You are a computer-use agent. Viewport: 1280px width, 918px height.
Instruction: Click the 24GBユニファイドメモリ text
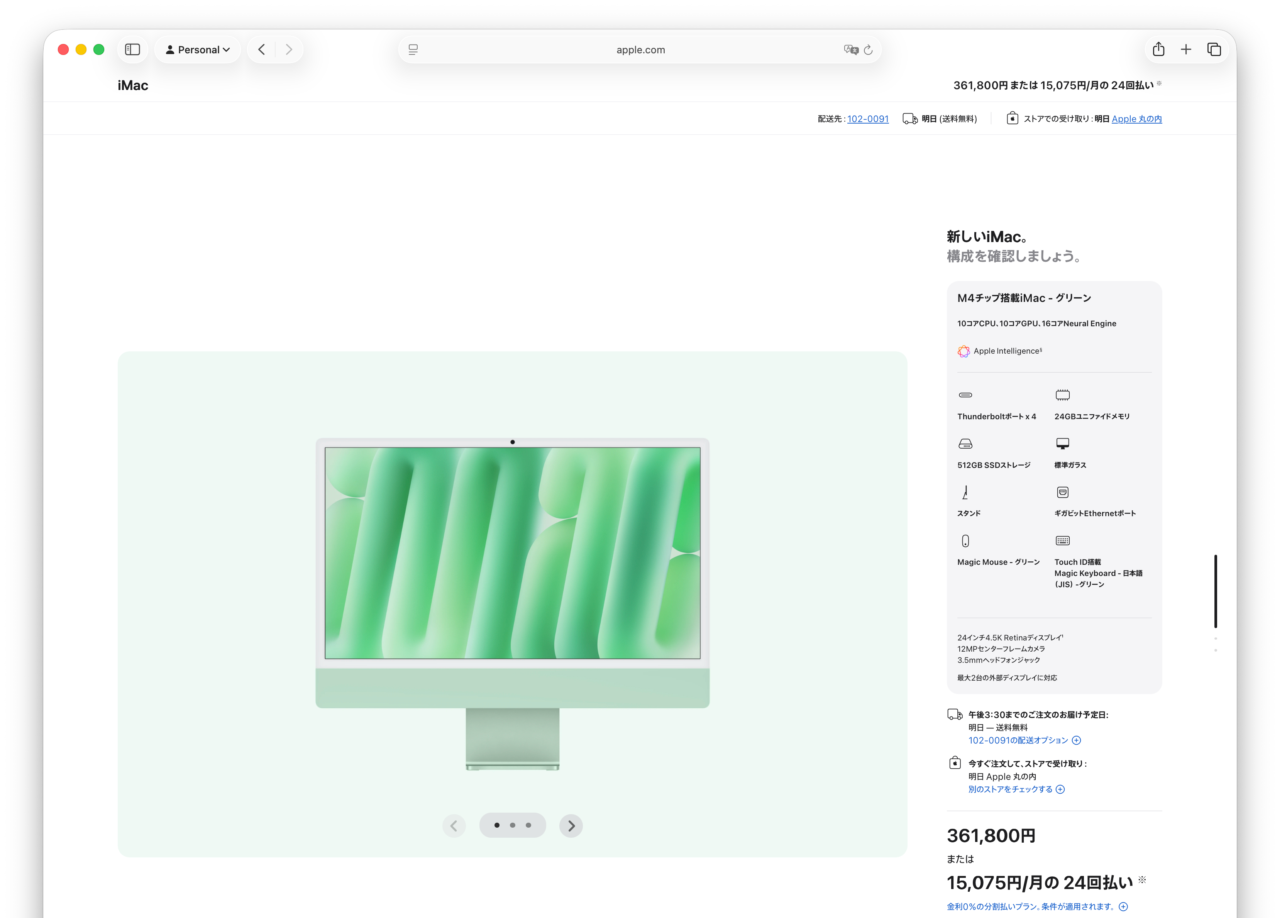pos(1092,416)
